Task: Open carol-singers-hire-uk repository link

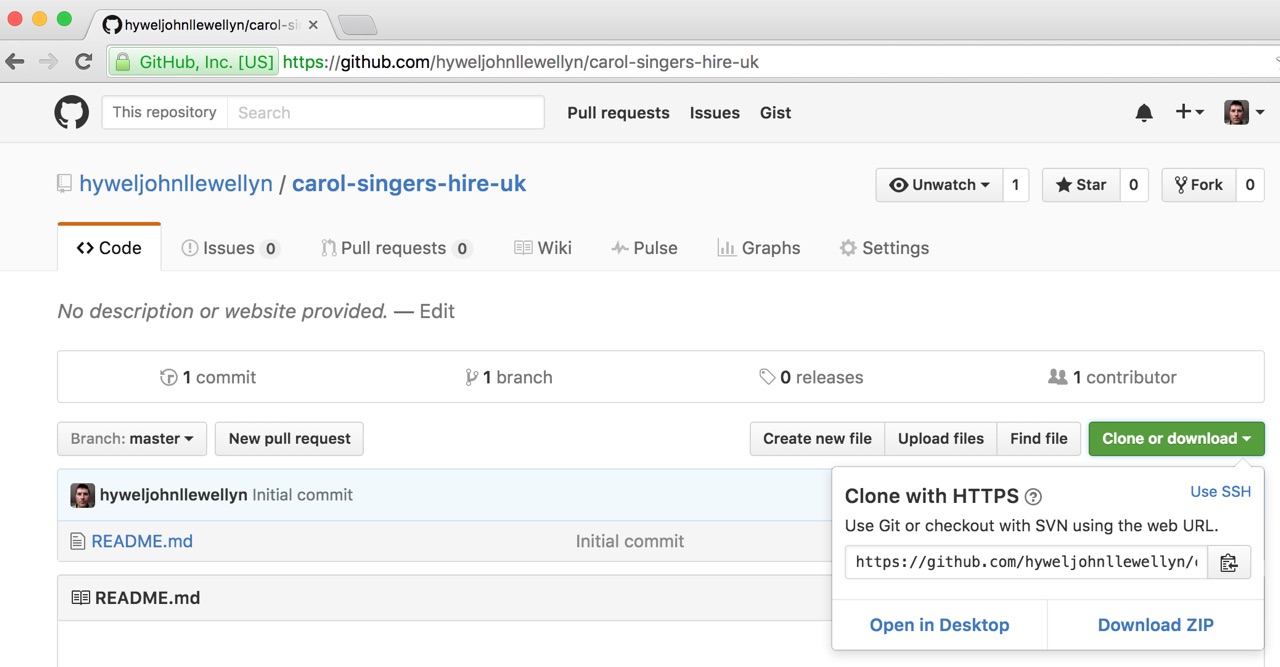Action: pos(409,184)
